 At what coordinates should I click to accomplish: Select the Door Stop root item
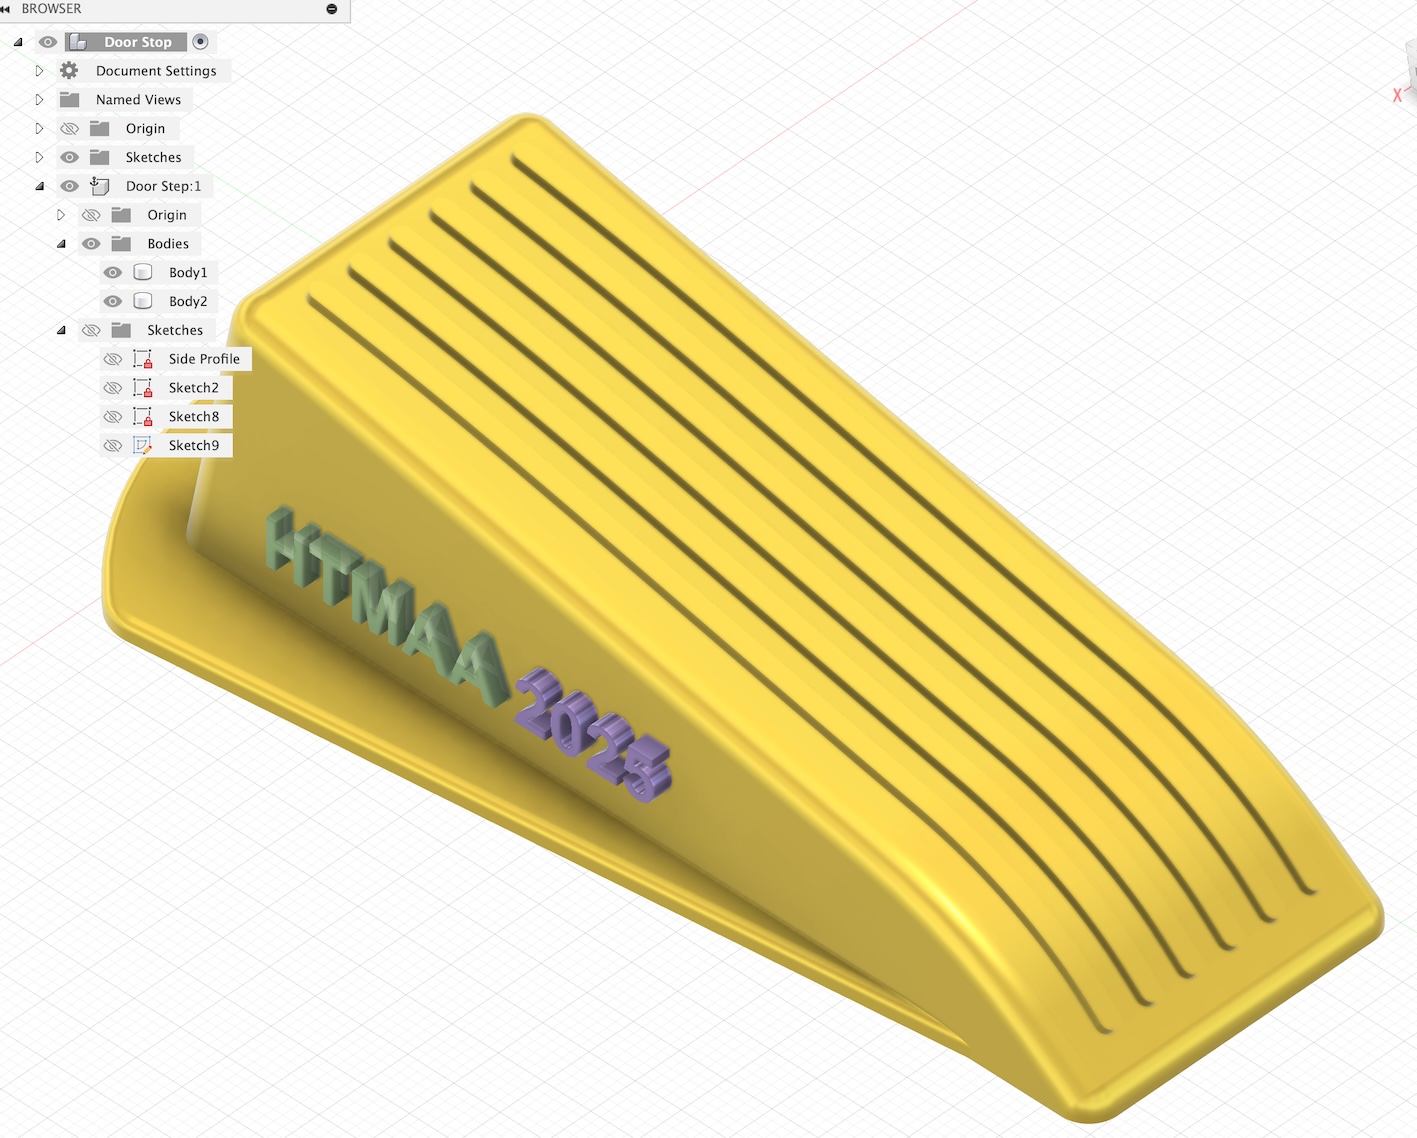[137, 42]
